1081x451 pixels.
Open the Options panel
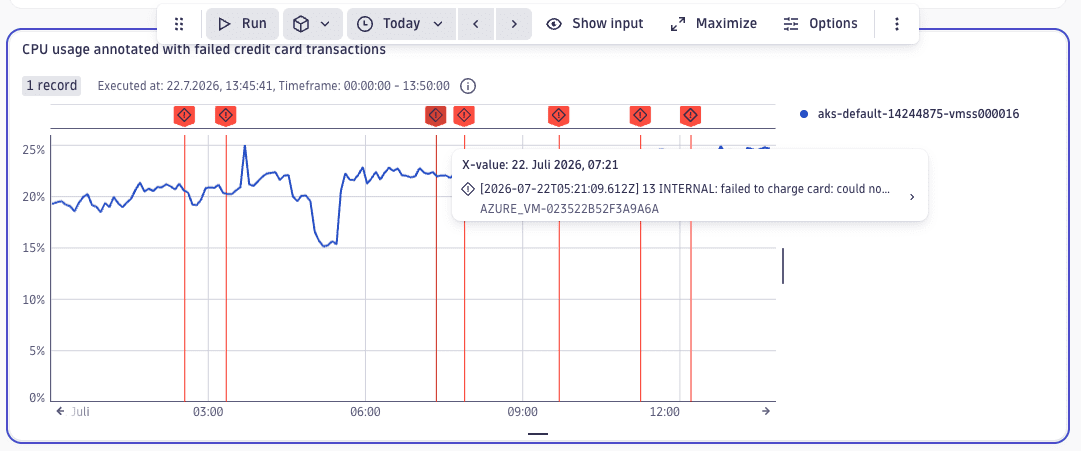(x=820, y=24)
